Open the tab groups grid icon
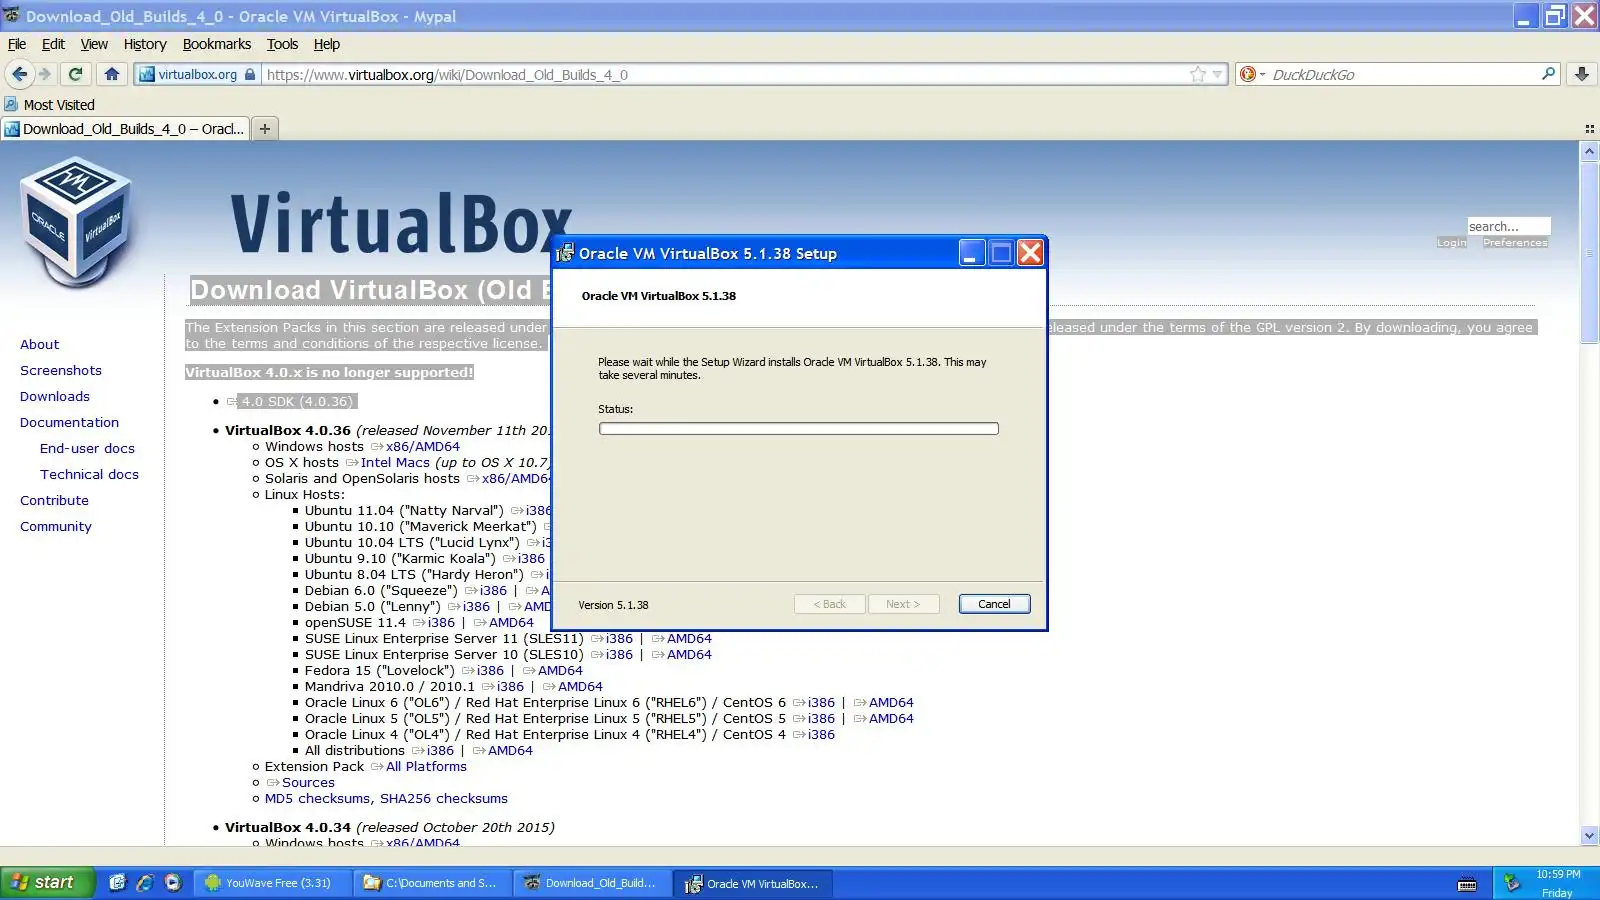The width and height of the screenshot is (1600, 900). (x=1589, y=128)
